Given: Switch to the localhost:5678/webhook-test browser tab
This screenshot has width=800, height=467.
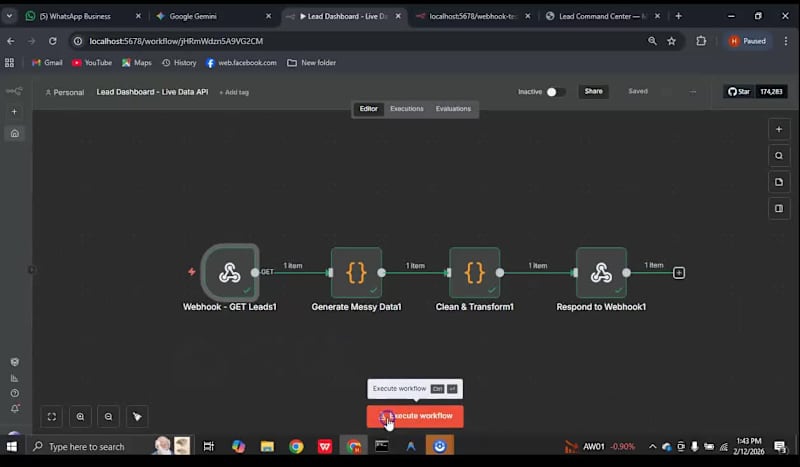Looking at the screenshot, I should click(473, 16).
